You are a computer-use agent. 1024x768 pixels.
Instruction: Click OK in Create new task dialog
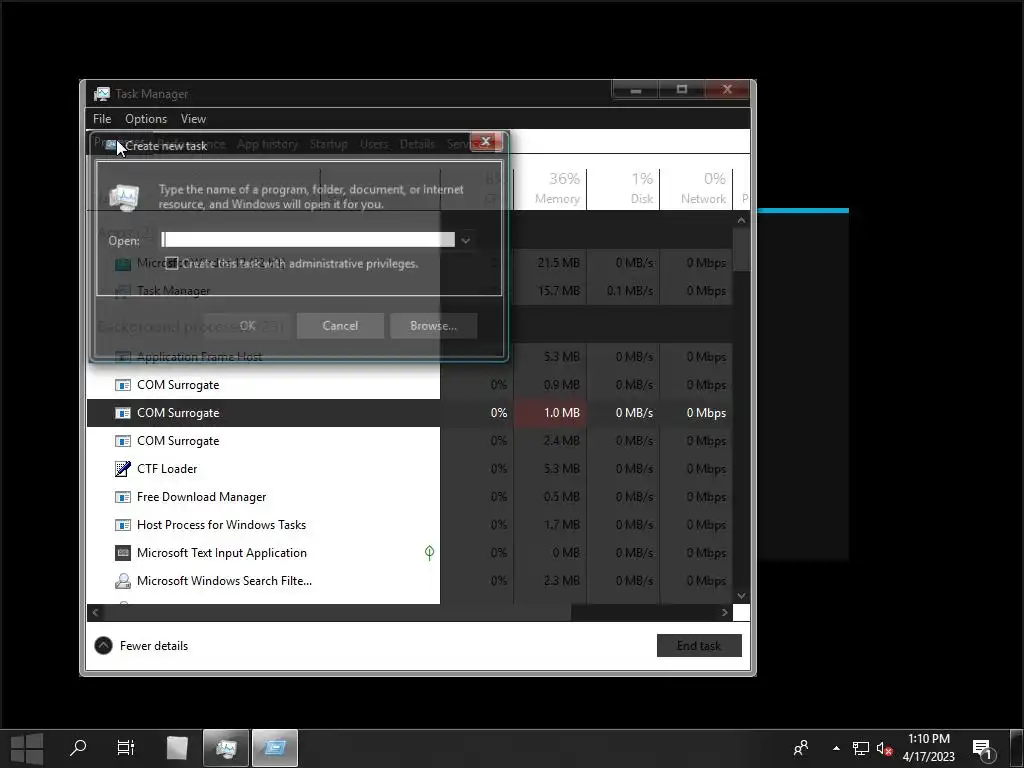[247, 326]
